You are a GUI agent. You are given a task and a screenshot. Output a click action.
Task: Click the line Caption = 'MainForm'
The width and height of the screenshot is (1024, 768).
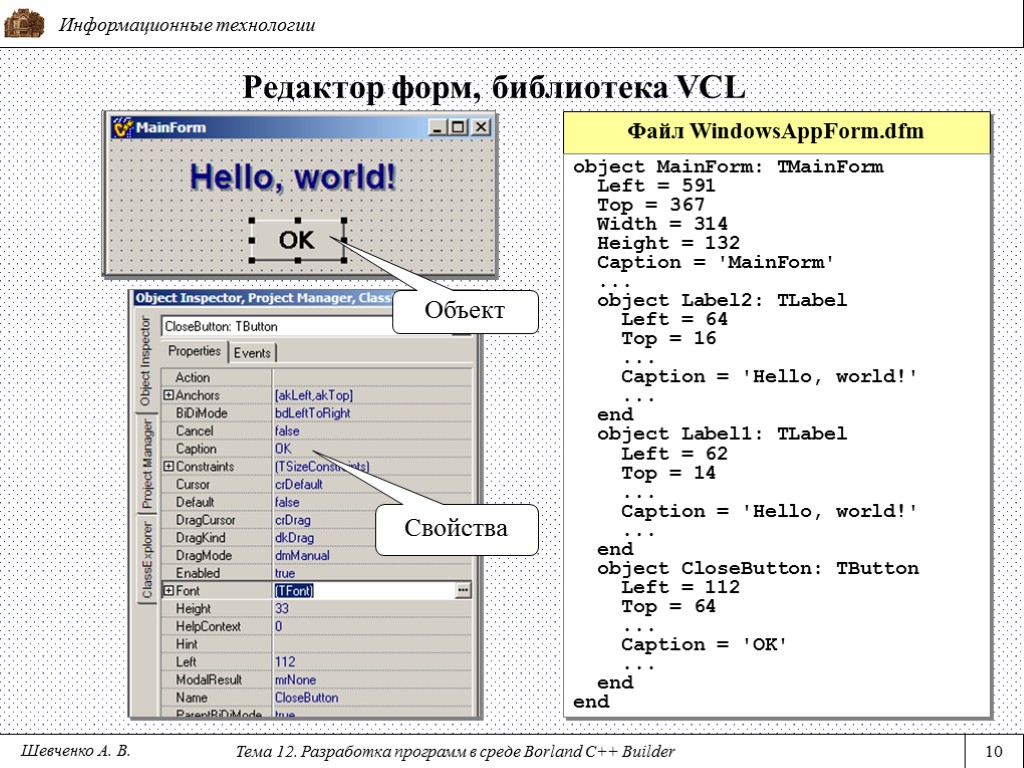point(716,263)
